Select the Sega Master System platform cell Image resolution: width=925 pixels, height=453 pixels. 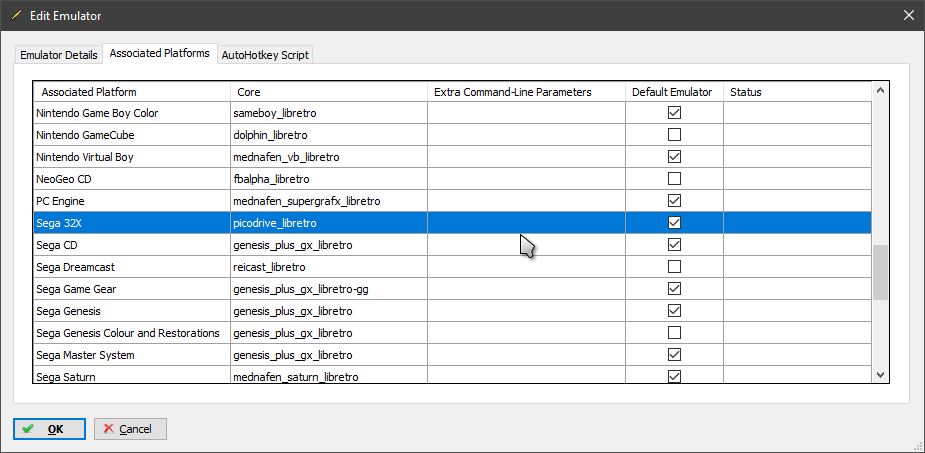(132, 355)
